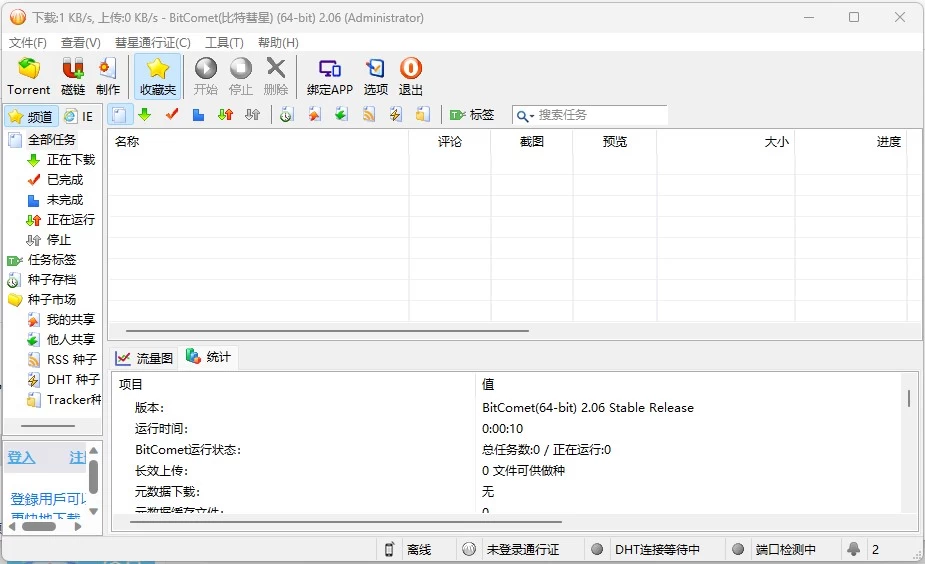This screenshot has height=564, width=925.
Task: Click the 绑定APP toolbar icon
Action: click(329, 76)
